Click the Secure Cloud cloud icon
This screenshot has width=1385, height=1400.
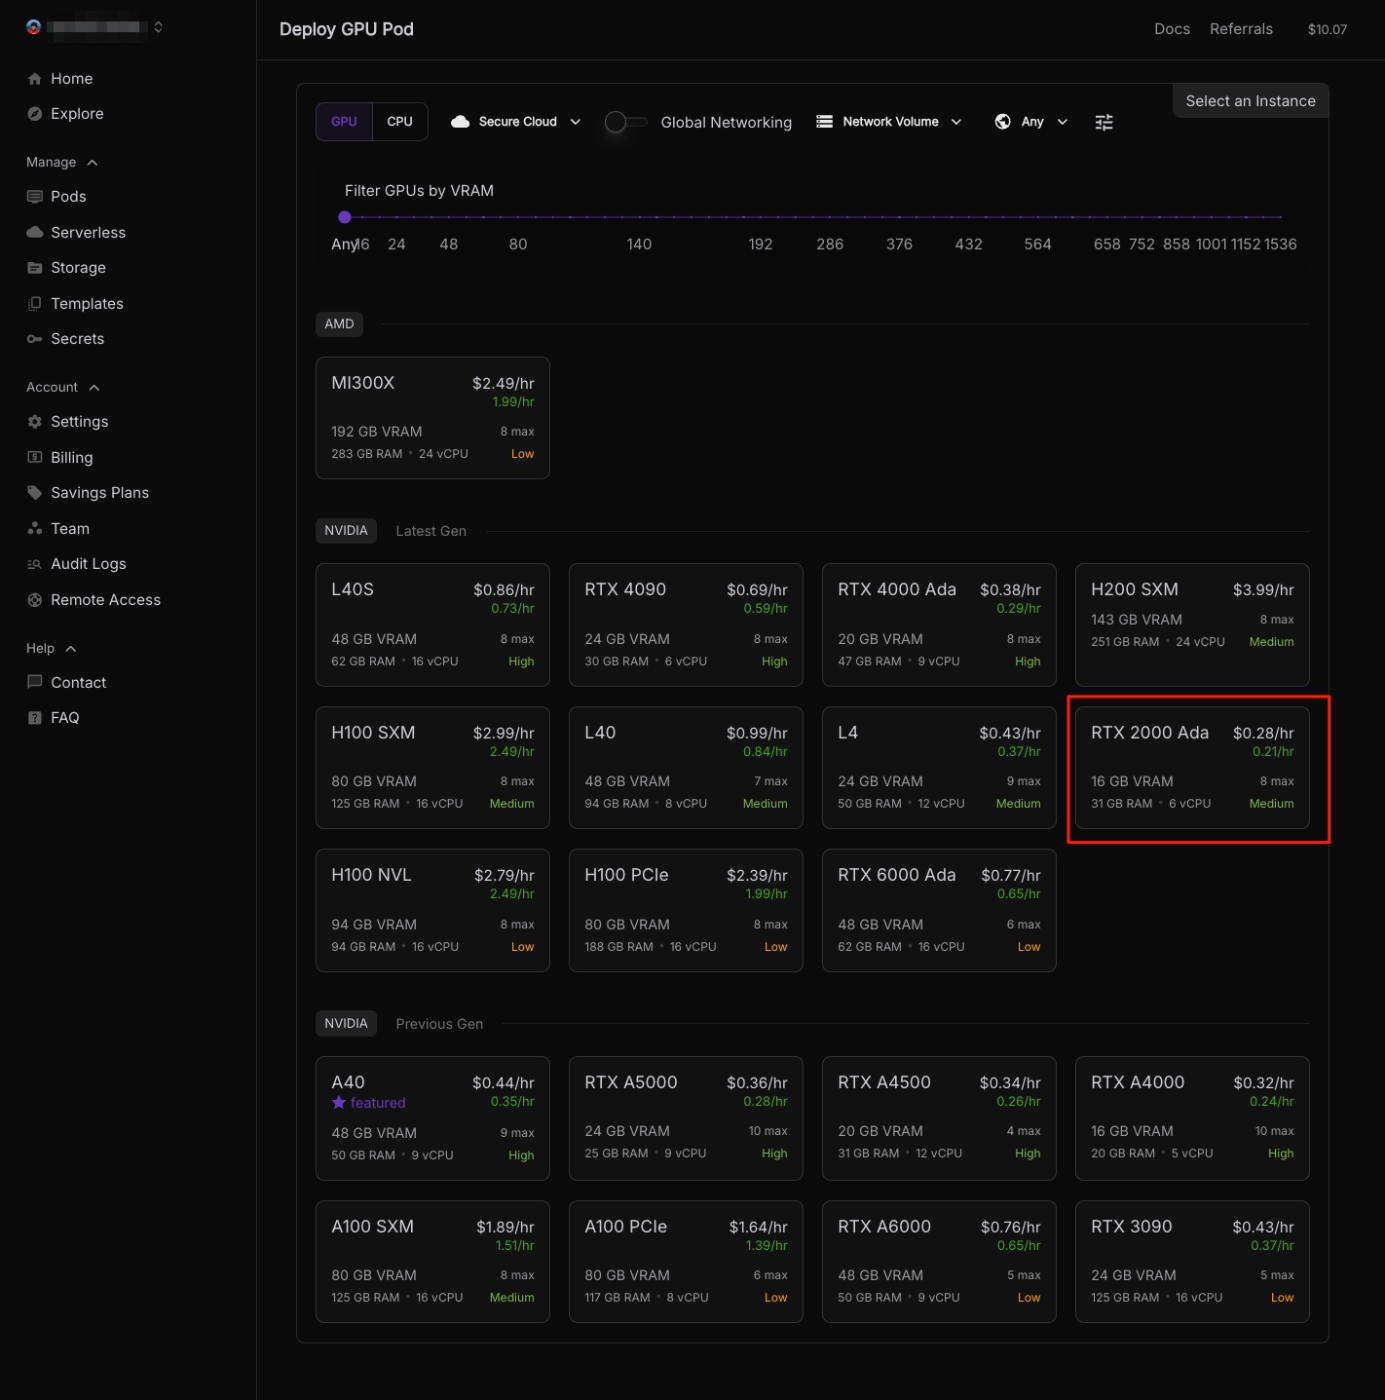point(460,122)
